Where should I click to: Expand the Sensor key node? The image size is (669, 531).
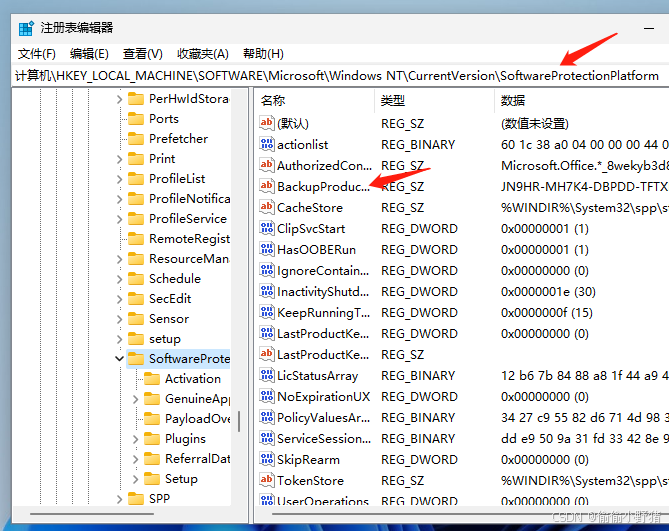point(119,319)
